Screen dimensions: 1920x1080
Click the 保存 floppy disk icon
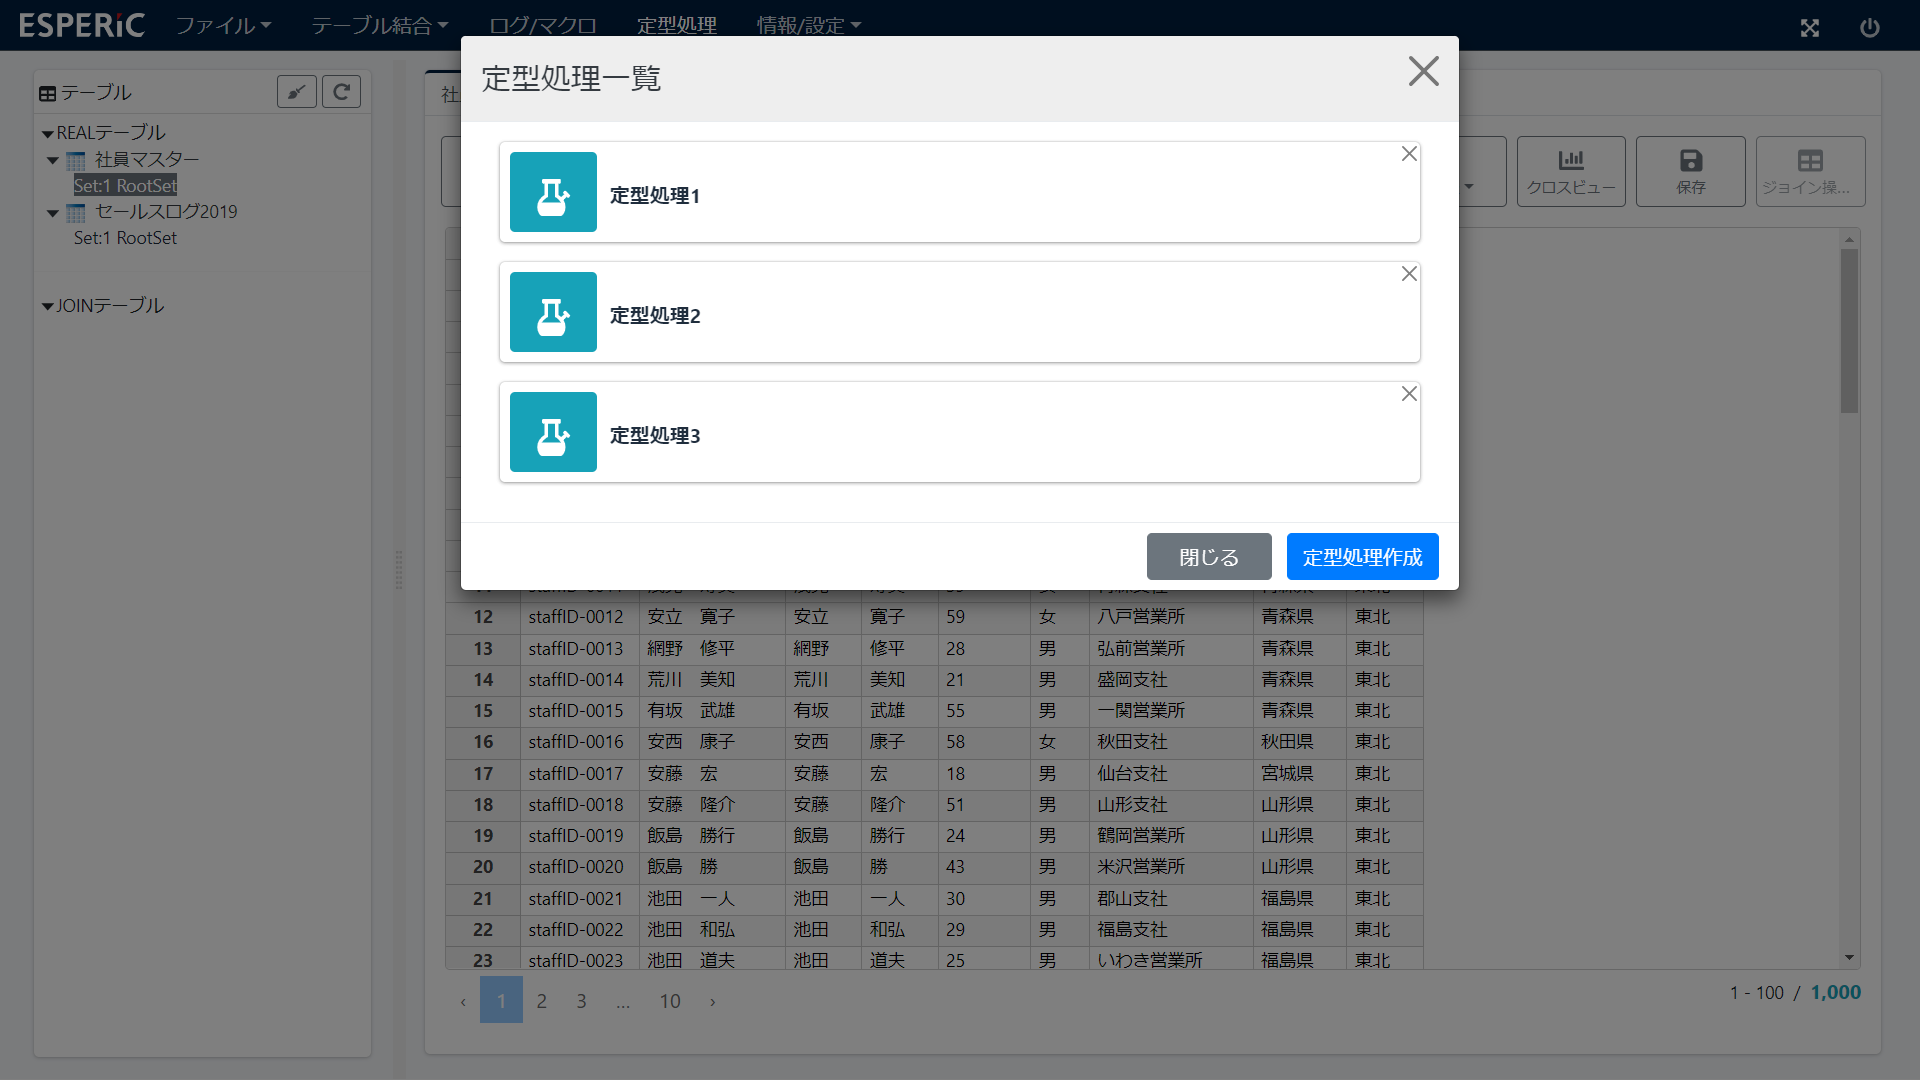[x=1691, y=161]
